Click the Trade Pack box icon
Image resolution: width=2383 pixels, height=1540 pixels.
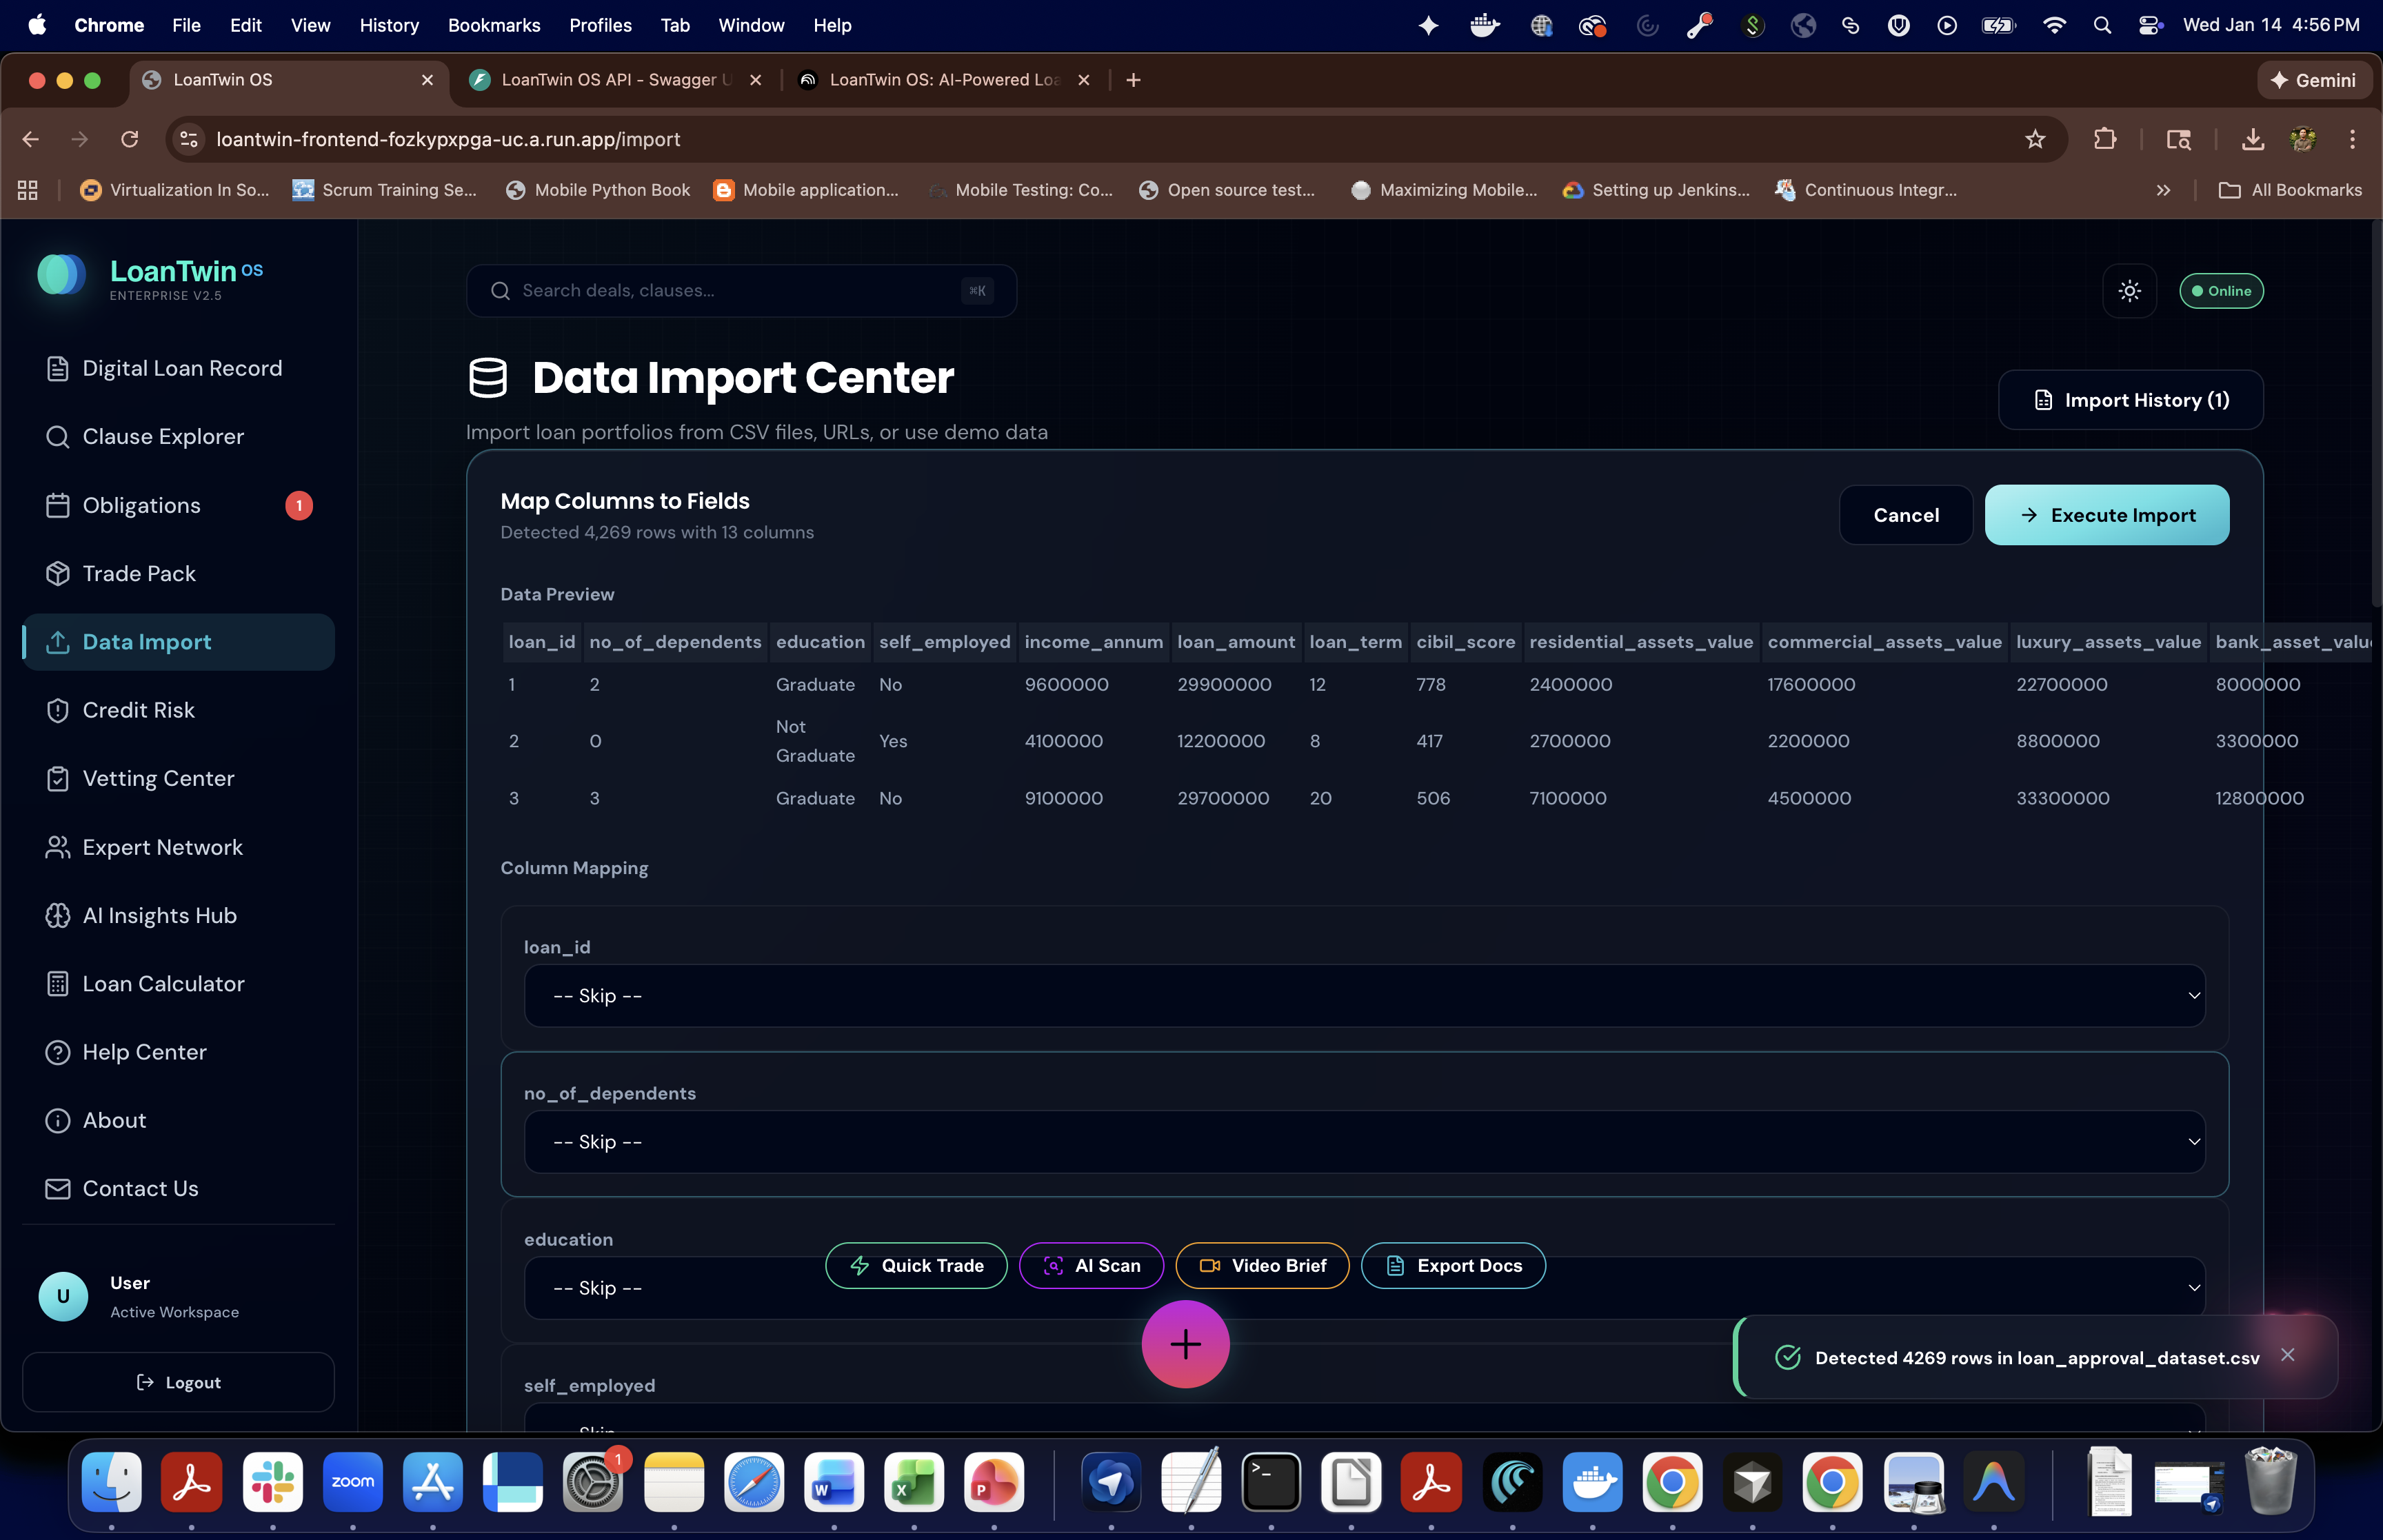click(58, 573)
